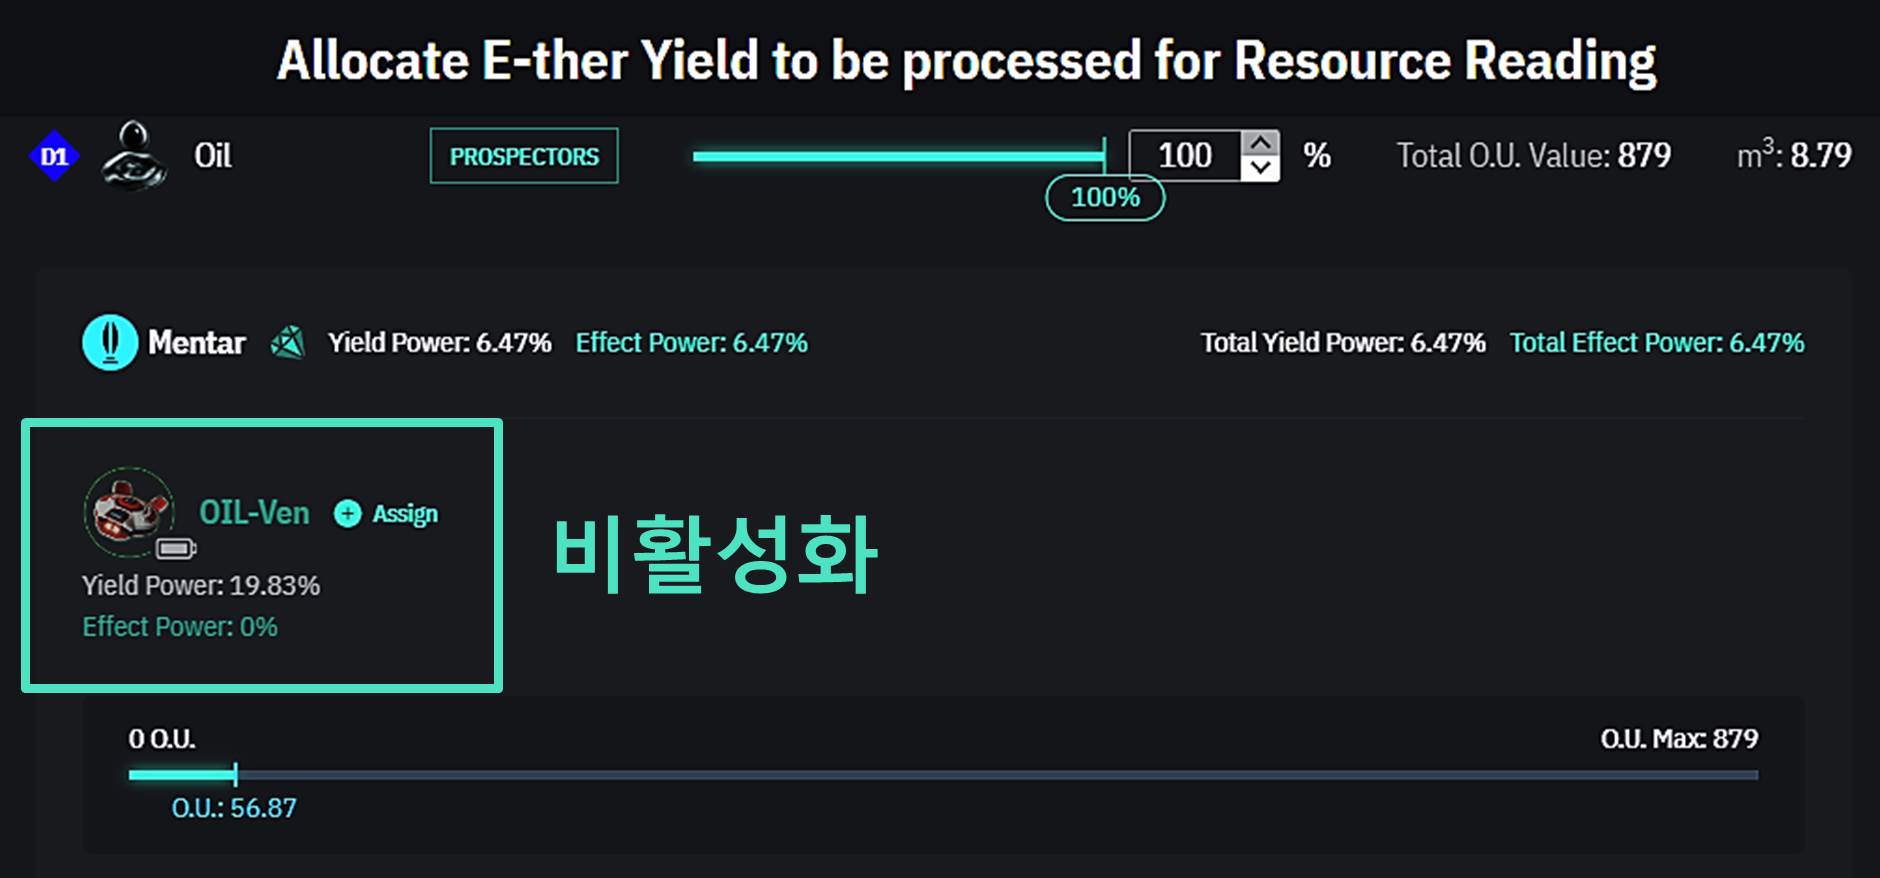Screen dimensions: 1880x878
Task: Click the 100% slider tooltip bubble
Action: (1105, 197)
